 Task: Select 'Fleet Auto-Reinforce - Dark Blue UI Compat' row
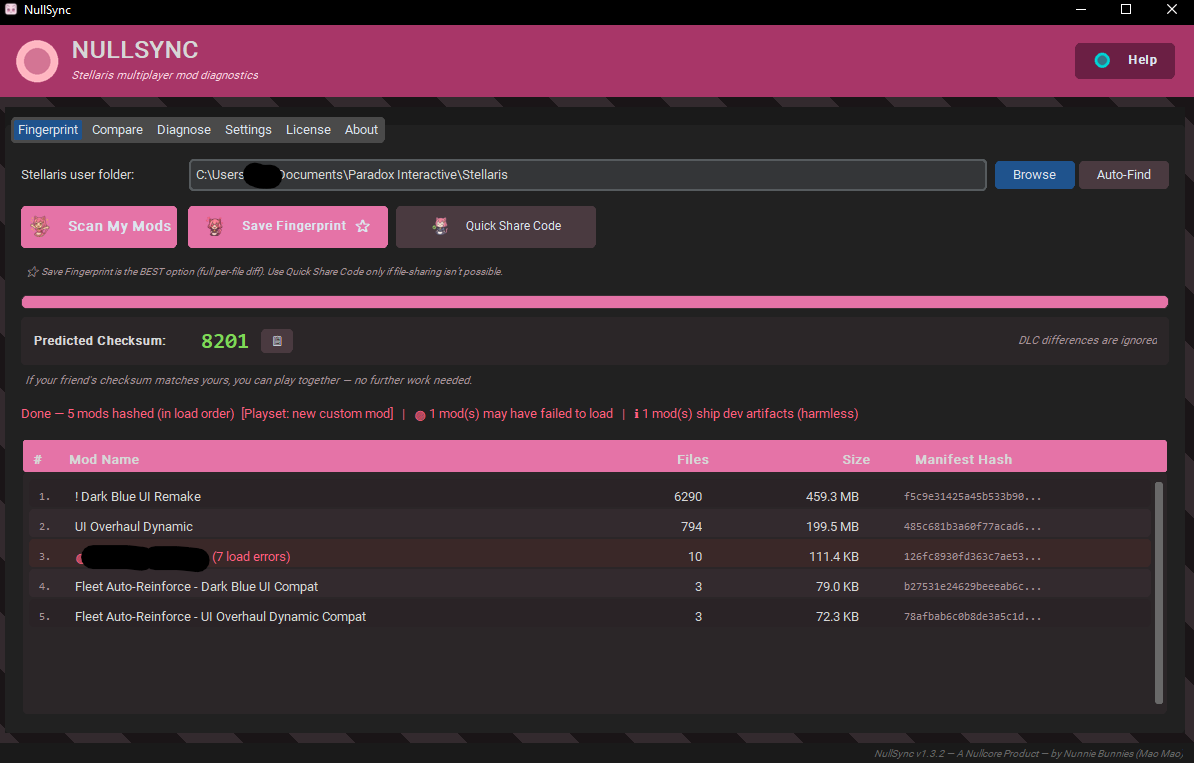tap(589, 586)
